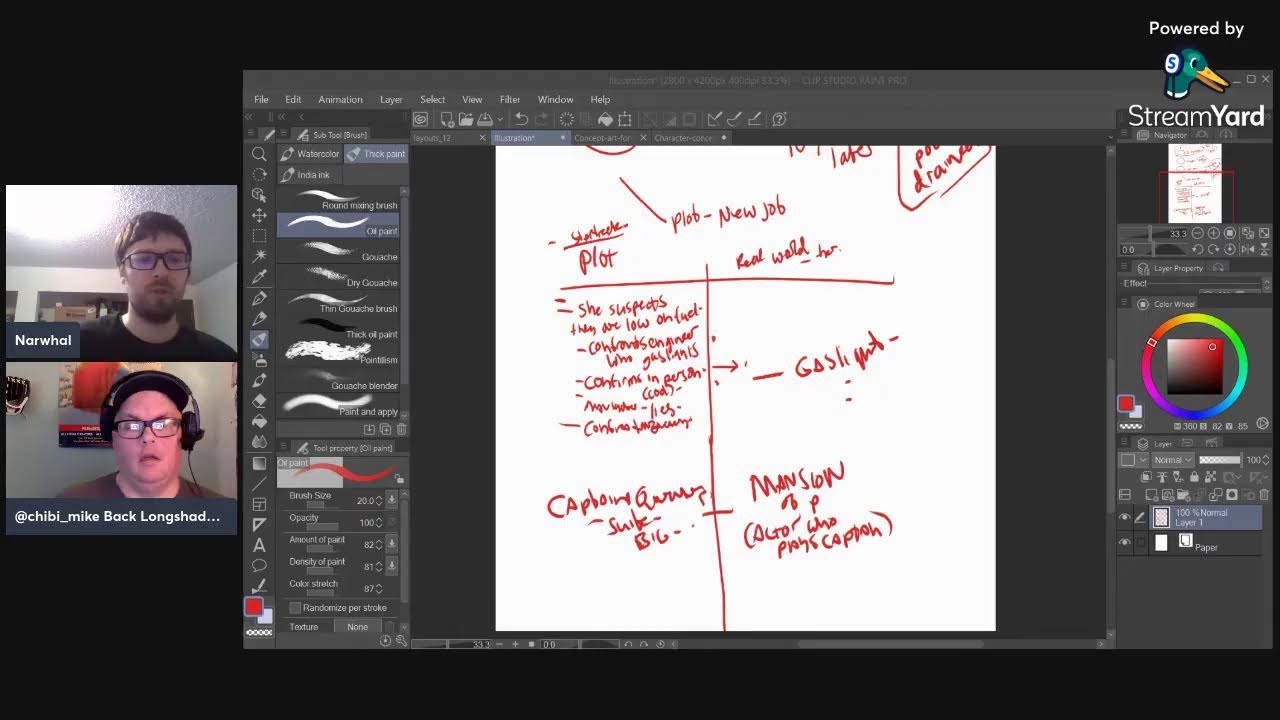Hide Layer 1 using eye icon
Viewport: 1280px width, 720px height.
(x=1125, y=518)
